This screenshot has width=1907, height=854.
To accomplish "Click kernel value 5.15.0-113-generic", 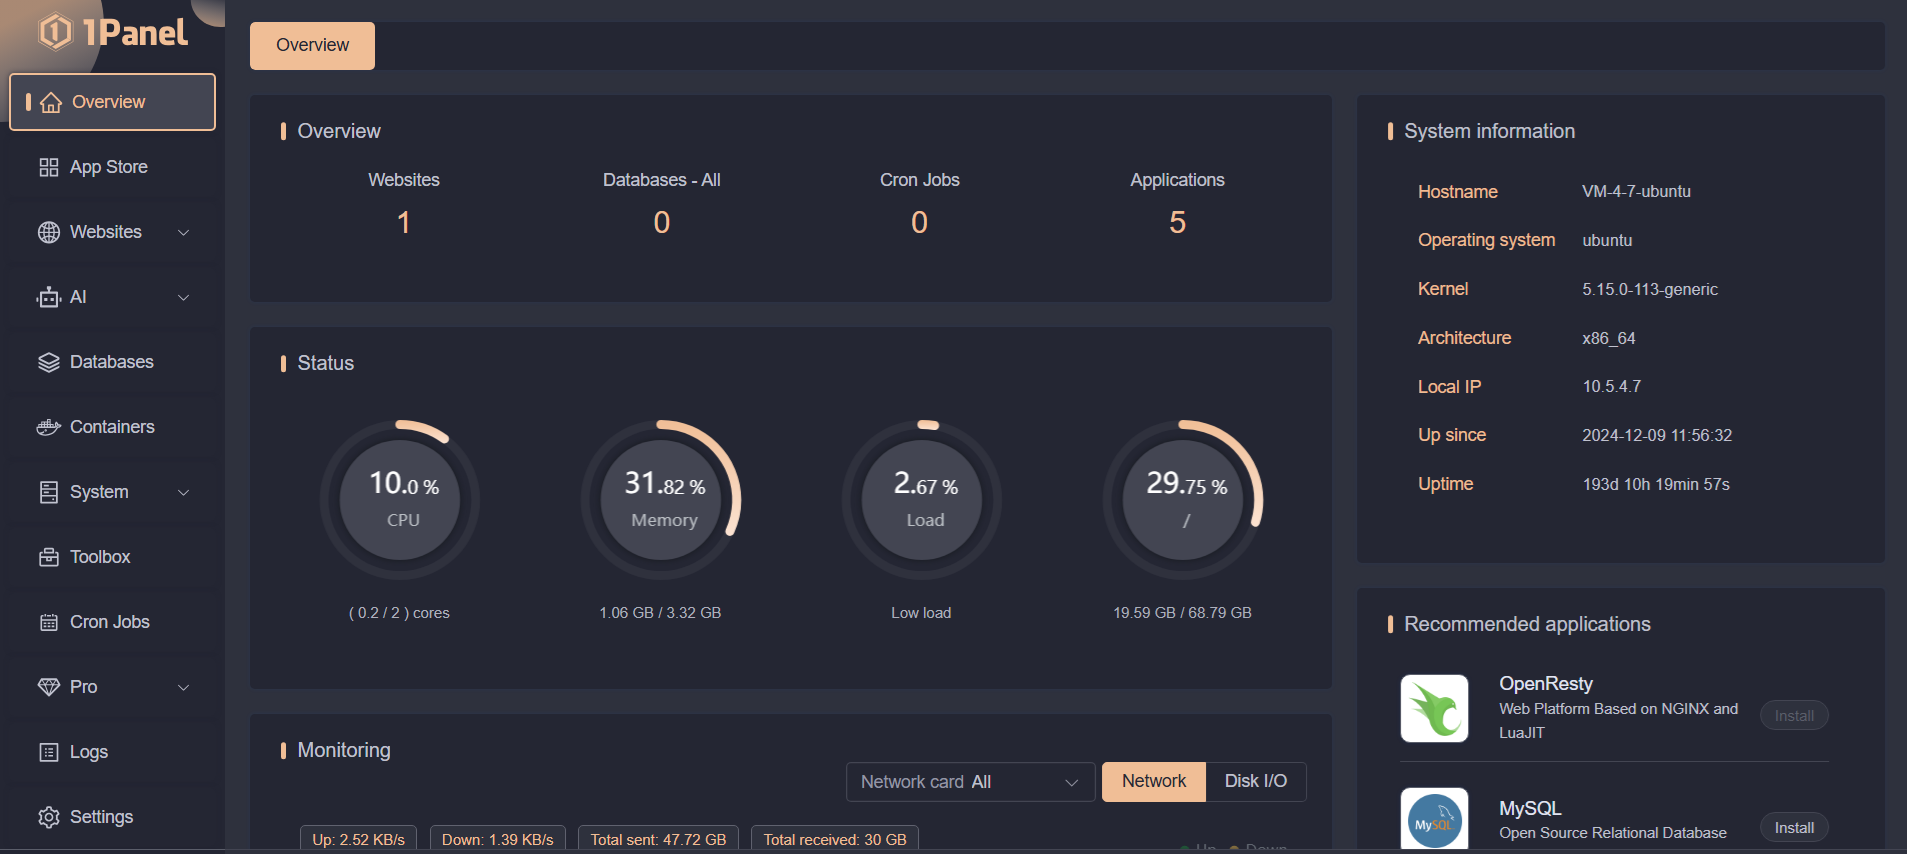I will tap(1650, 289).
